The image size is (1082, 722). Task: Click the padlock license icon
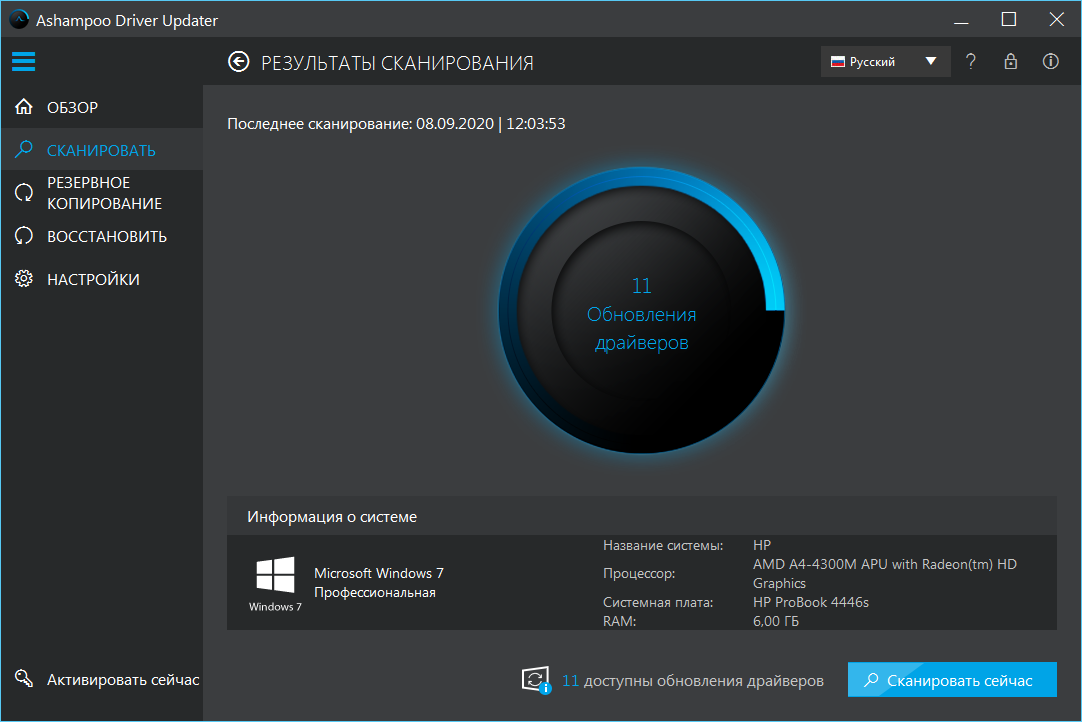click(x=1010, y=61)
